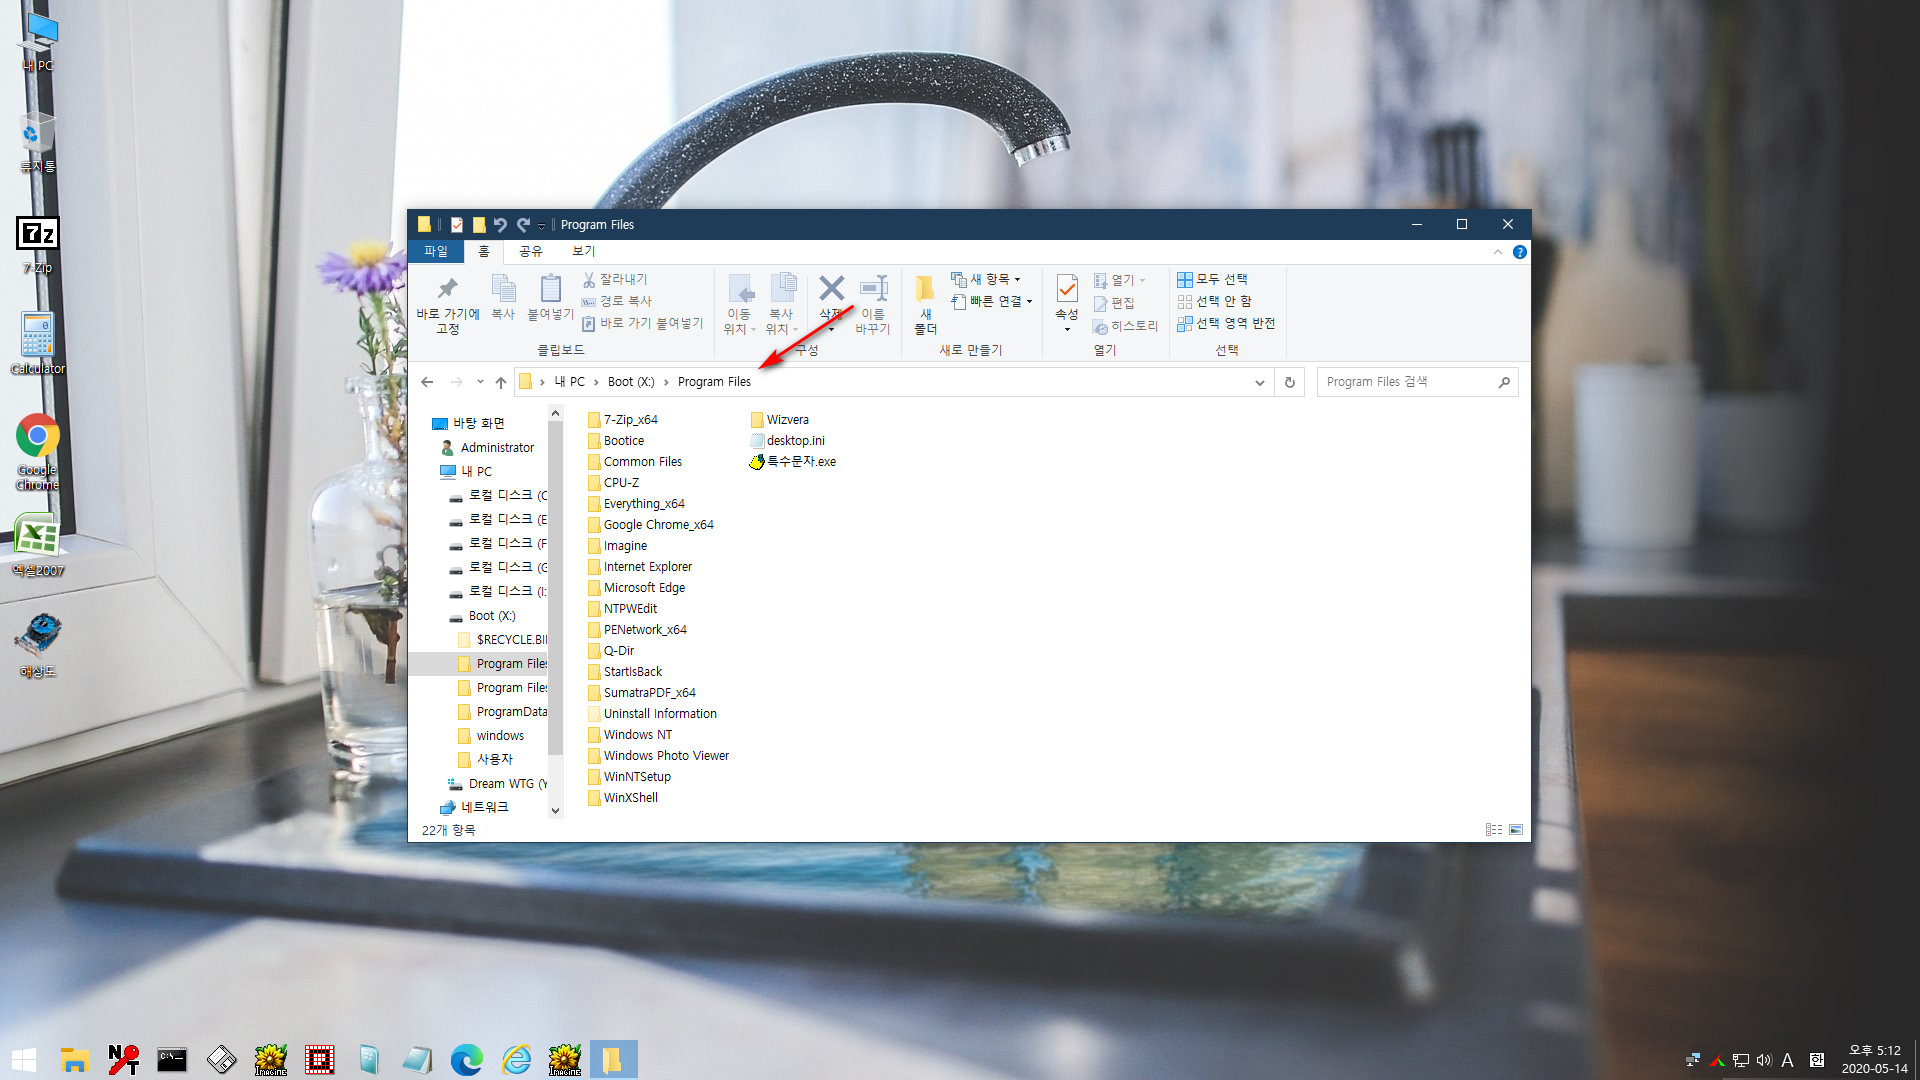Click the Pin to Quick access icon
Viewport: 1920px width, 1080px height.
click(x=447, y=289)
